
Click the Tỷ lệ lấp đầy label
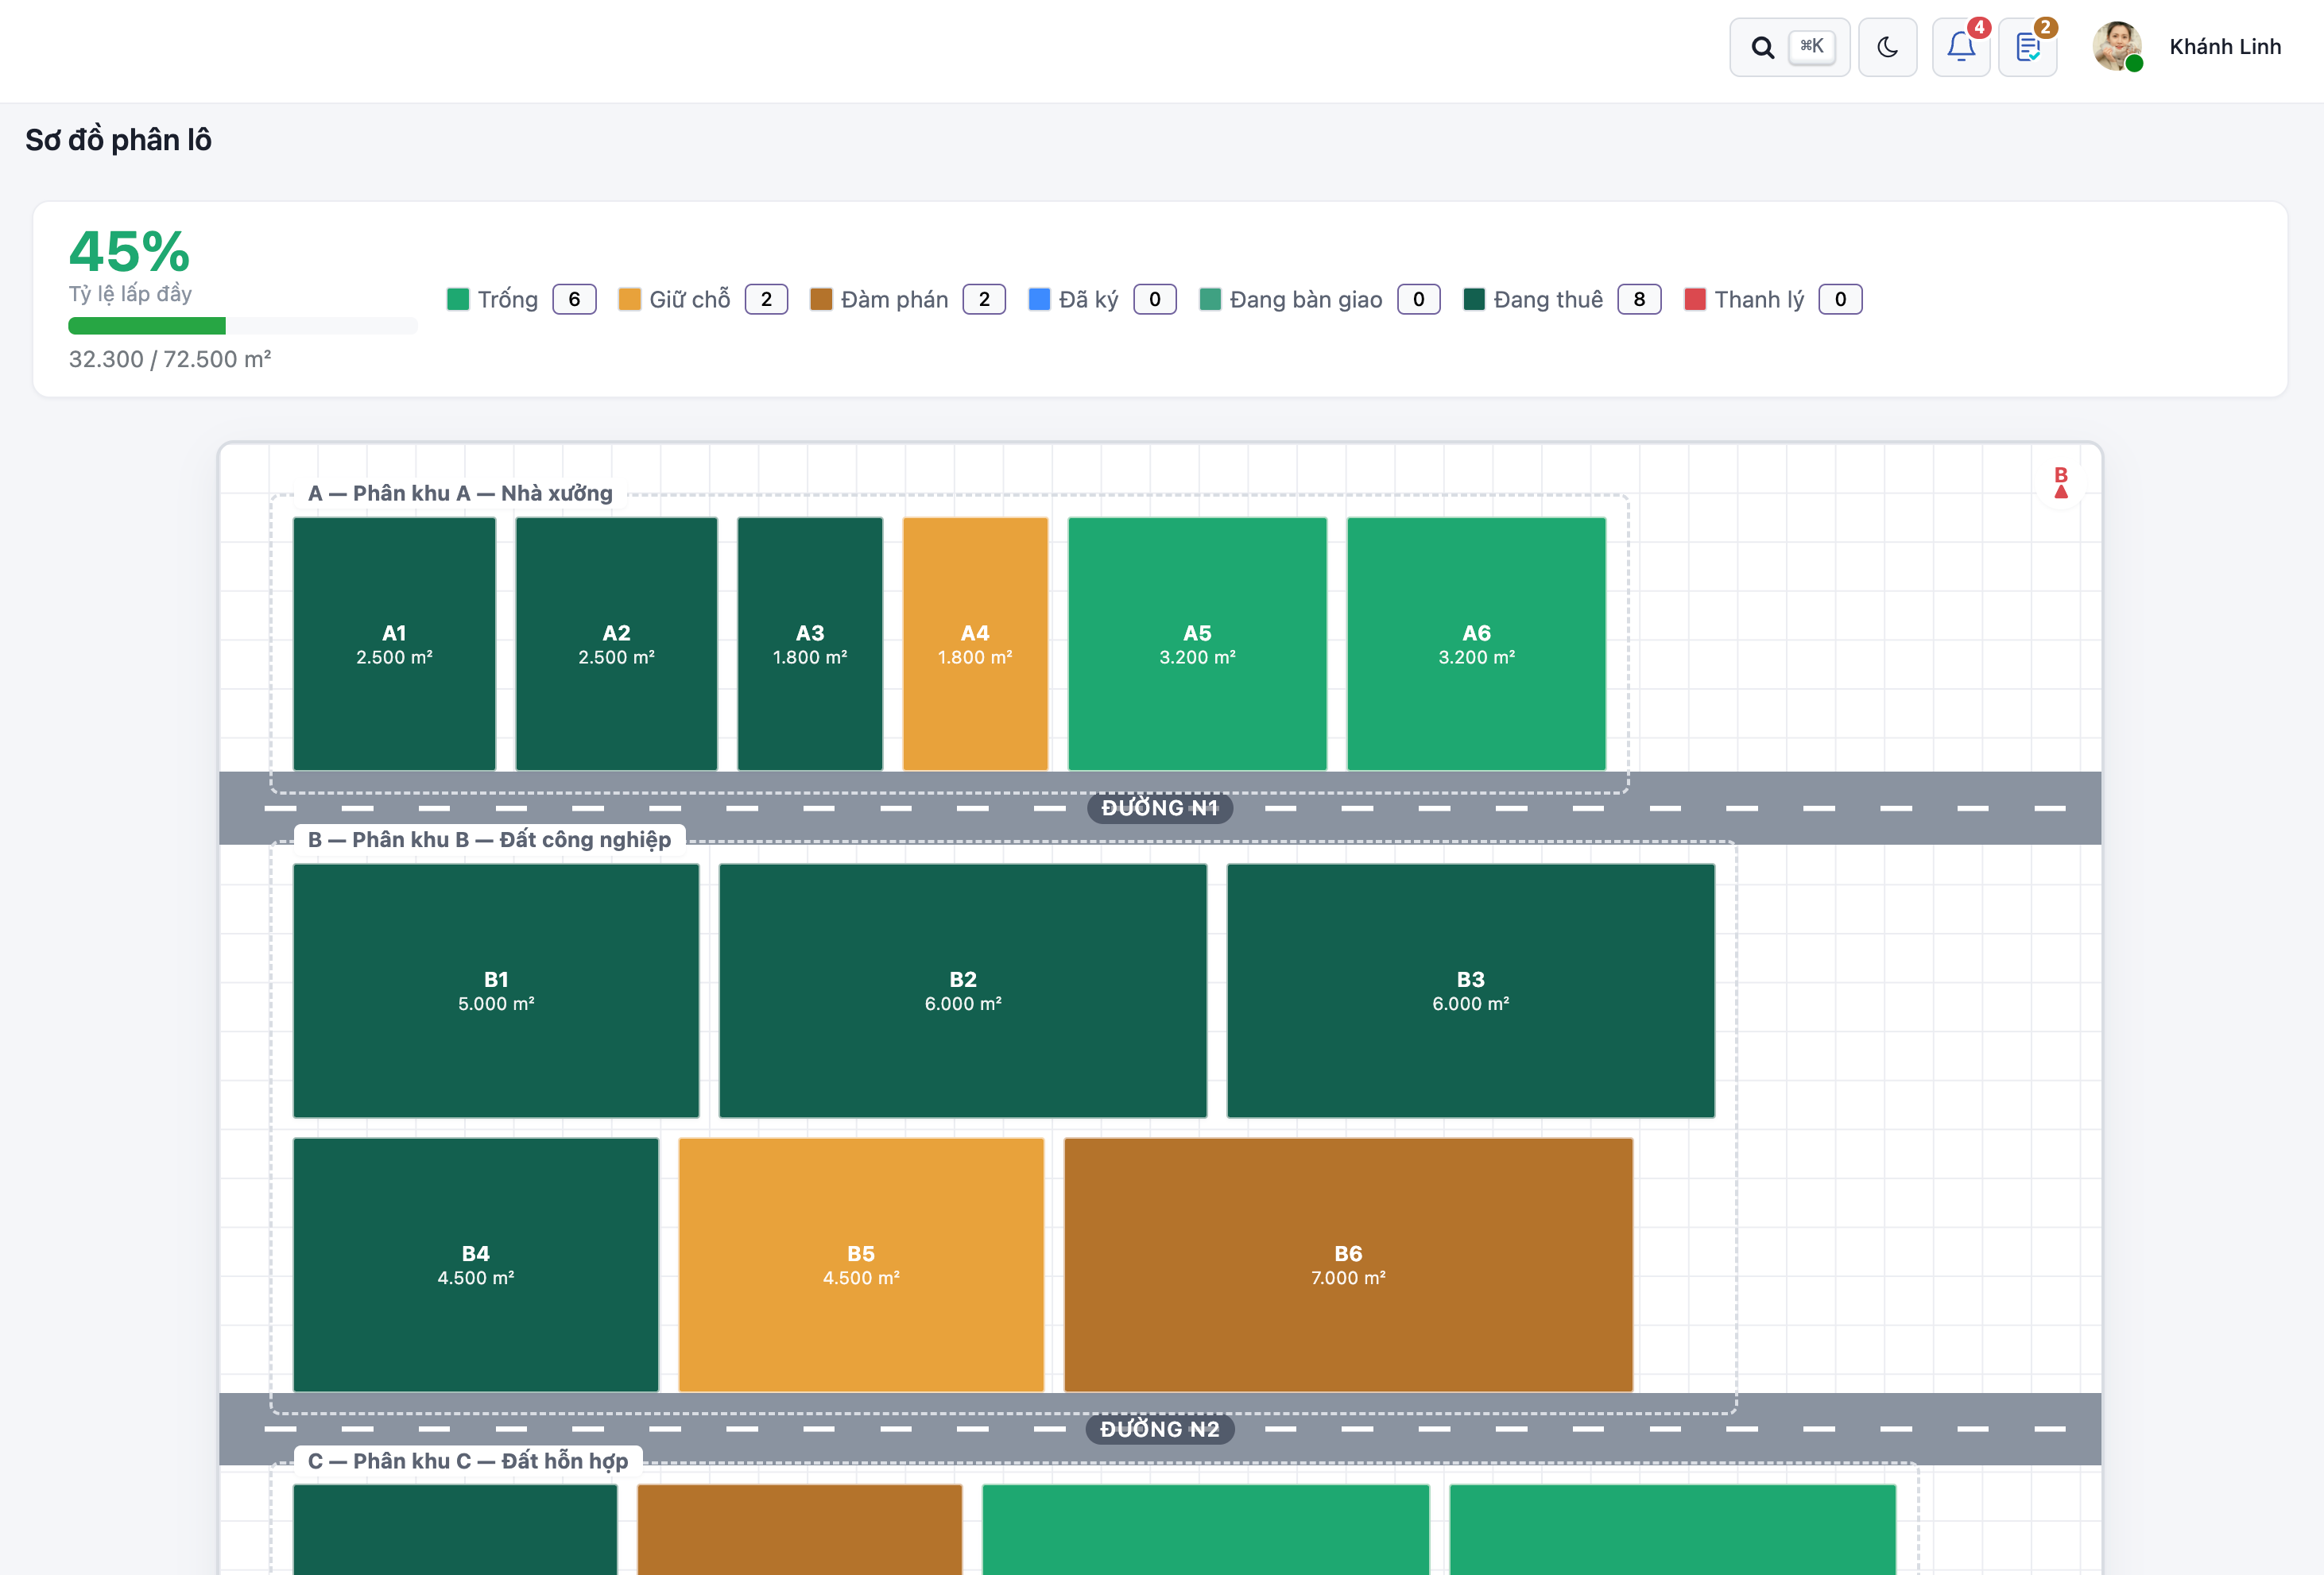(x=130, y=294)
